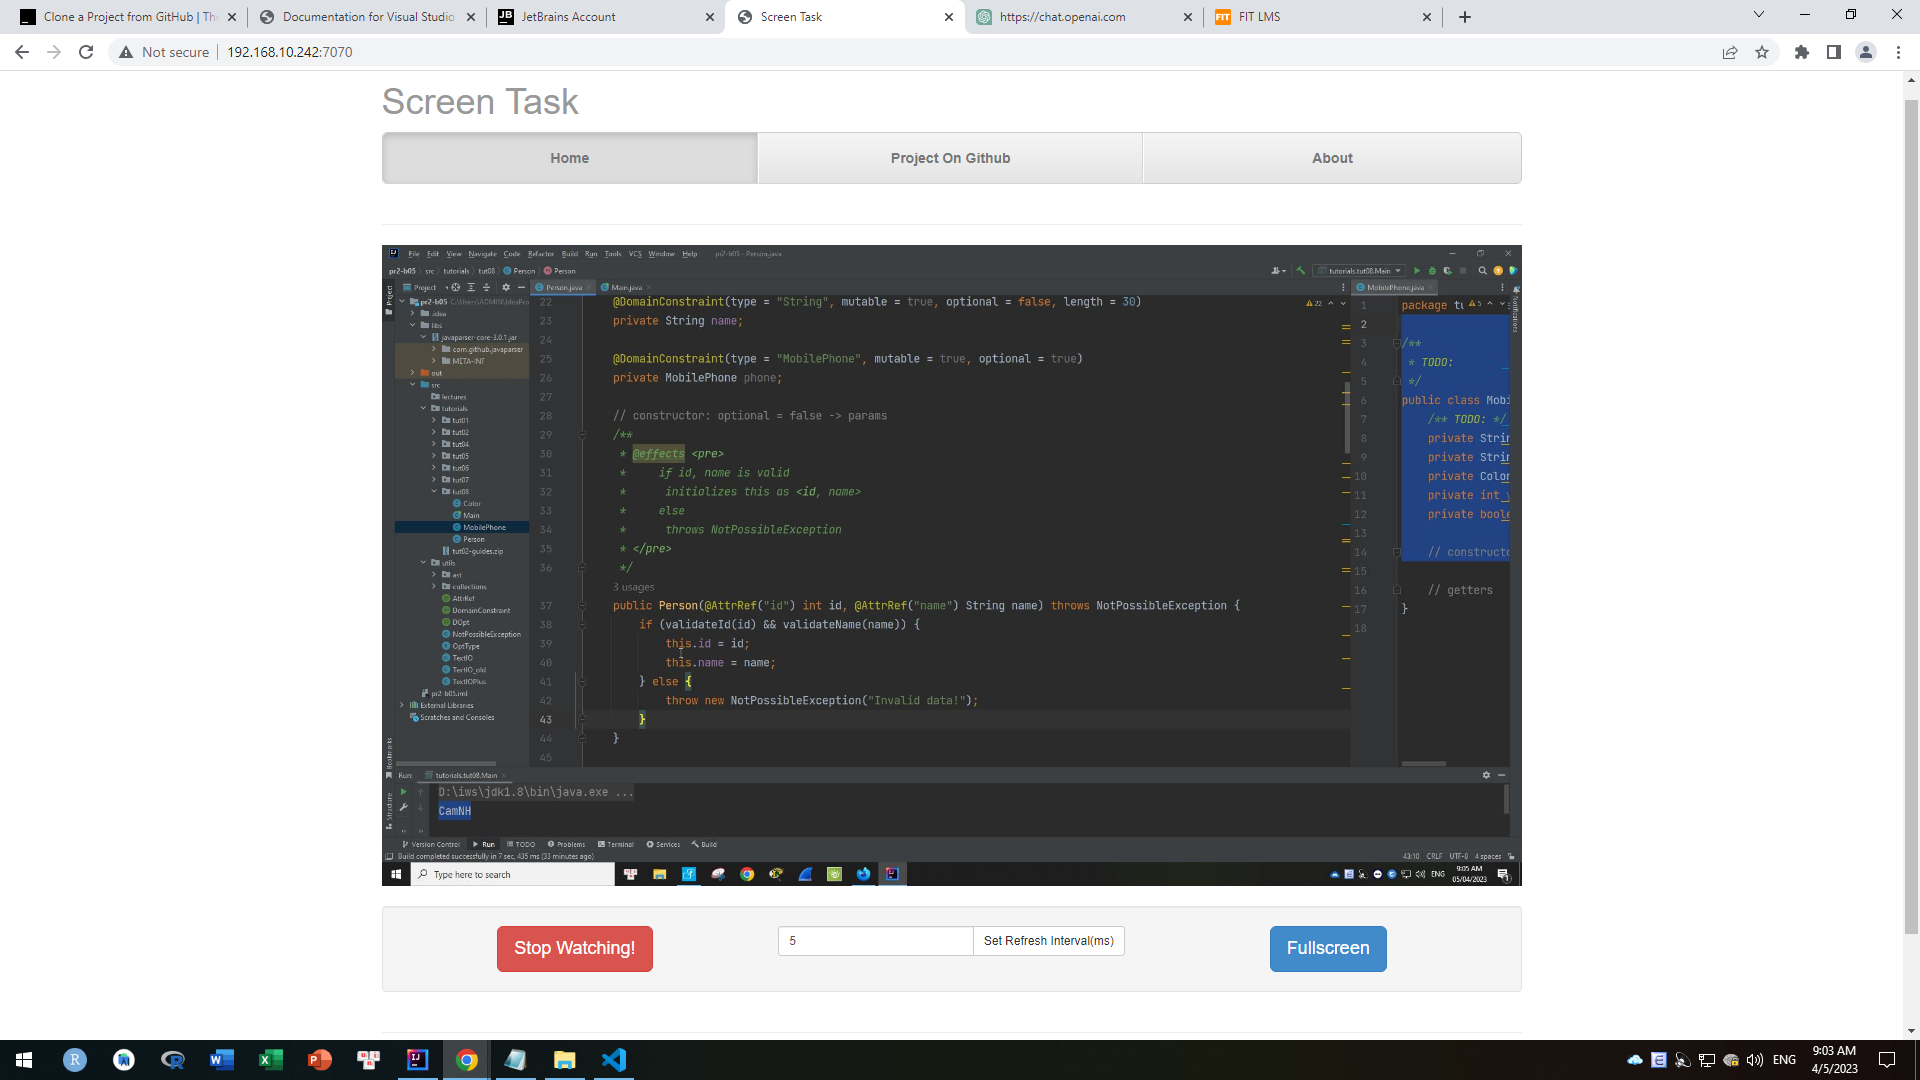The image size is (1920, 1080).
Task: Click the page vertical scrollbar
Action: (x=1911, y=500)
